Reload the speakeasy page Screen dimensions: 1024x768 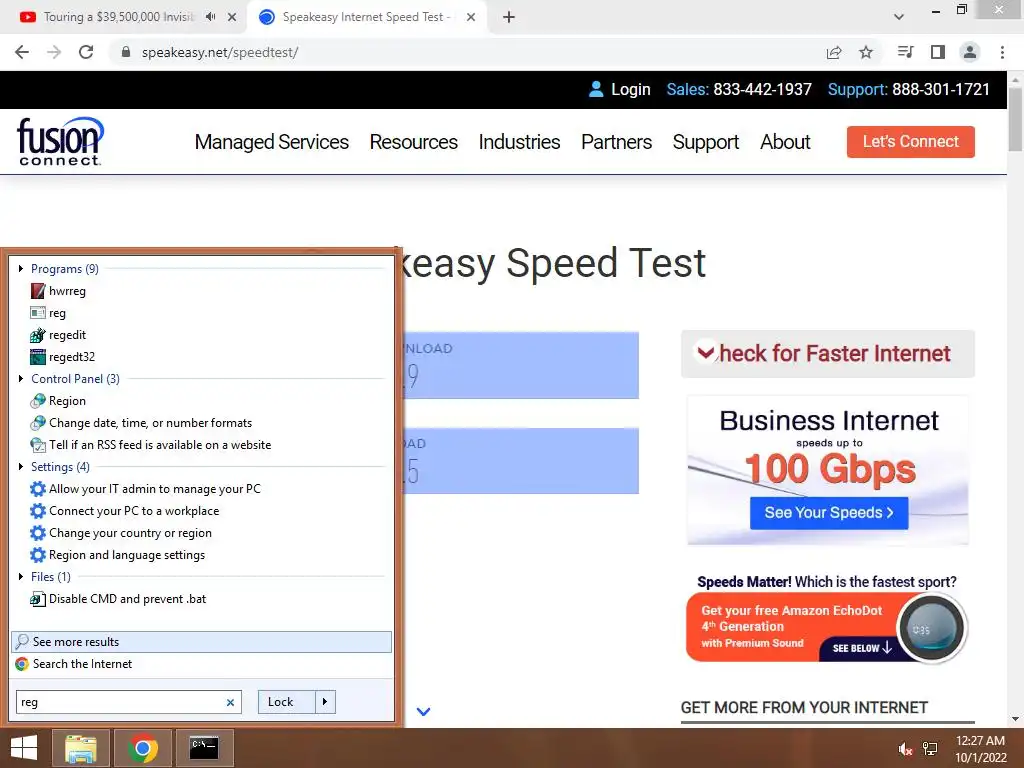pos(86,52)
